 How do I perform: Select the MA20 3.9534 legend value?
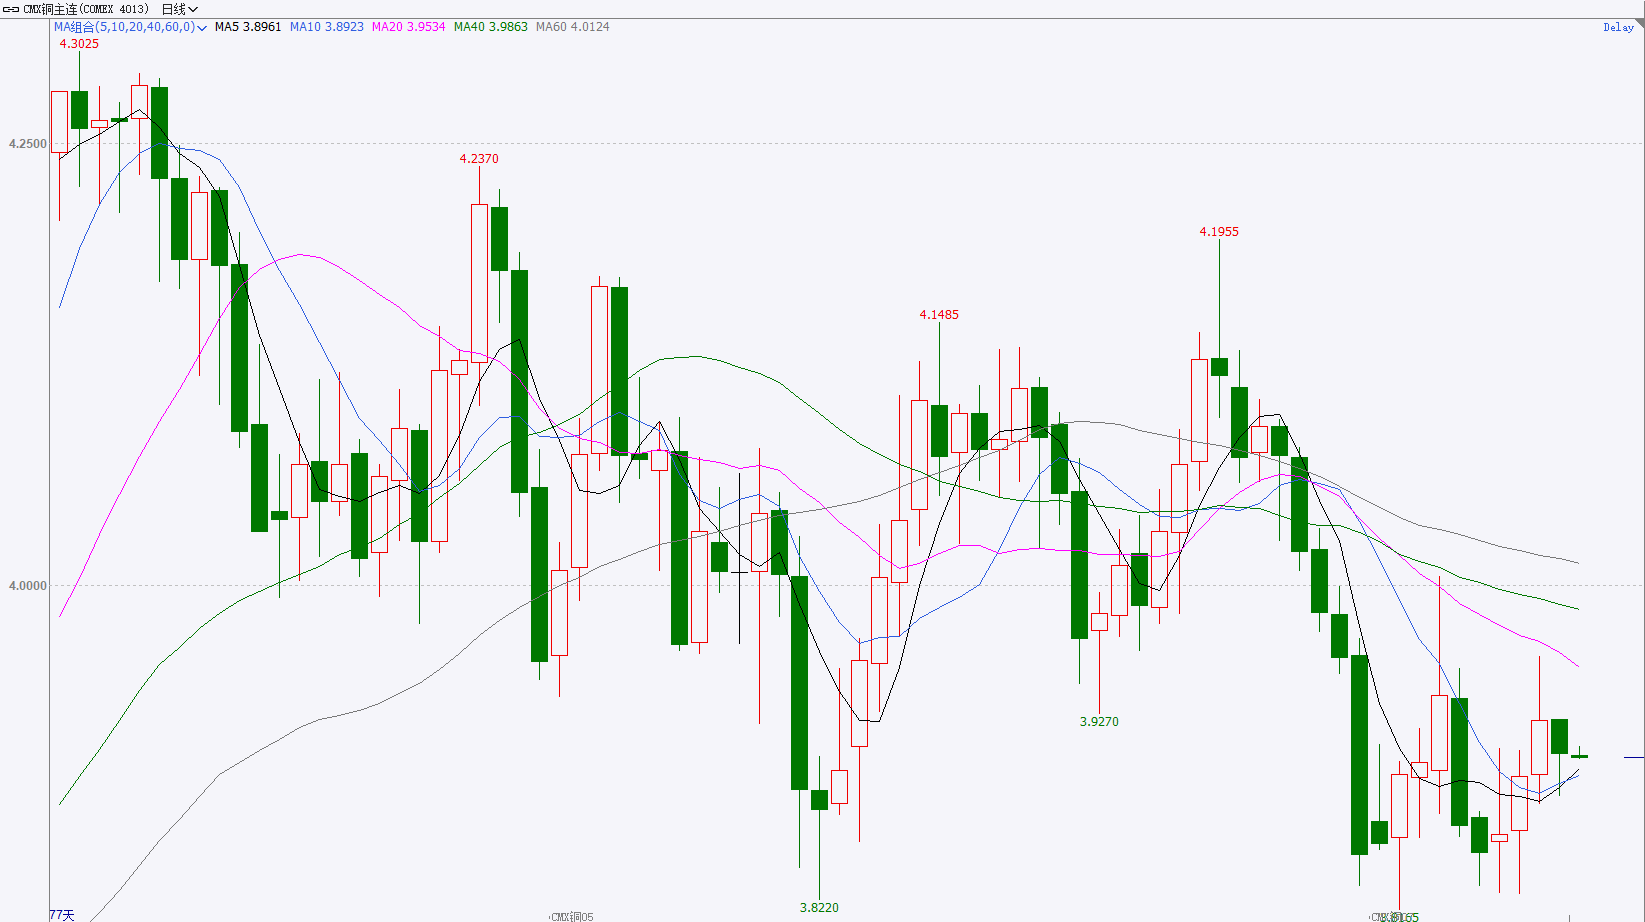(x=409, y=27)
